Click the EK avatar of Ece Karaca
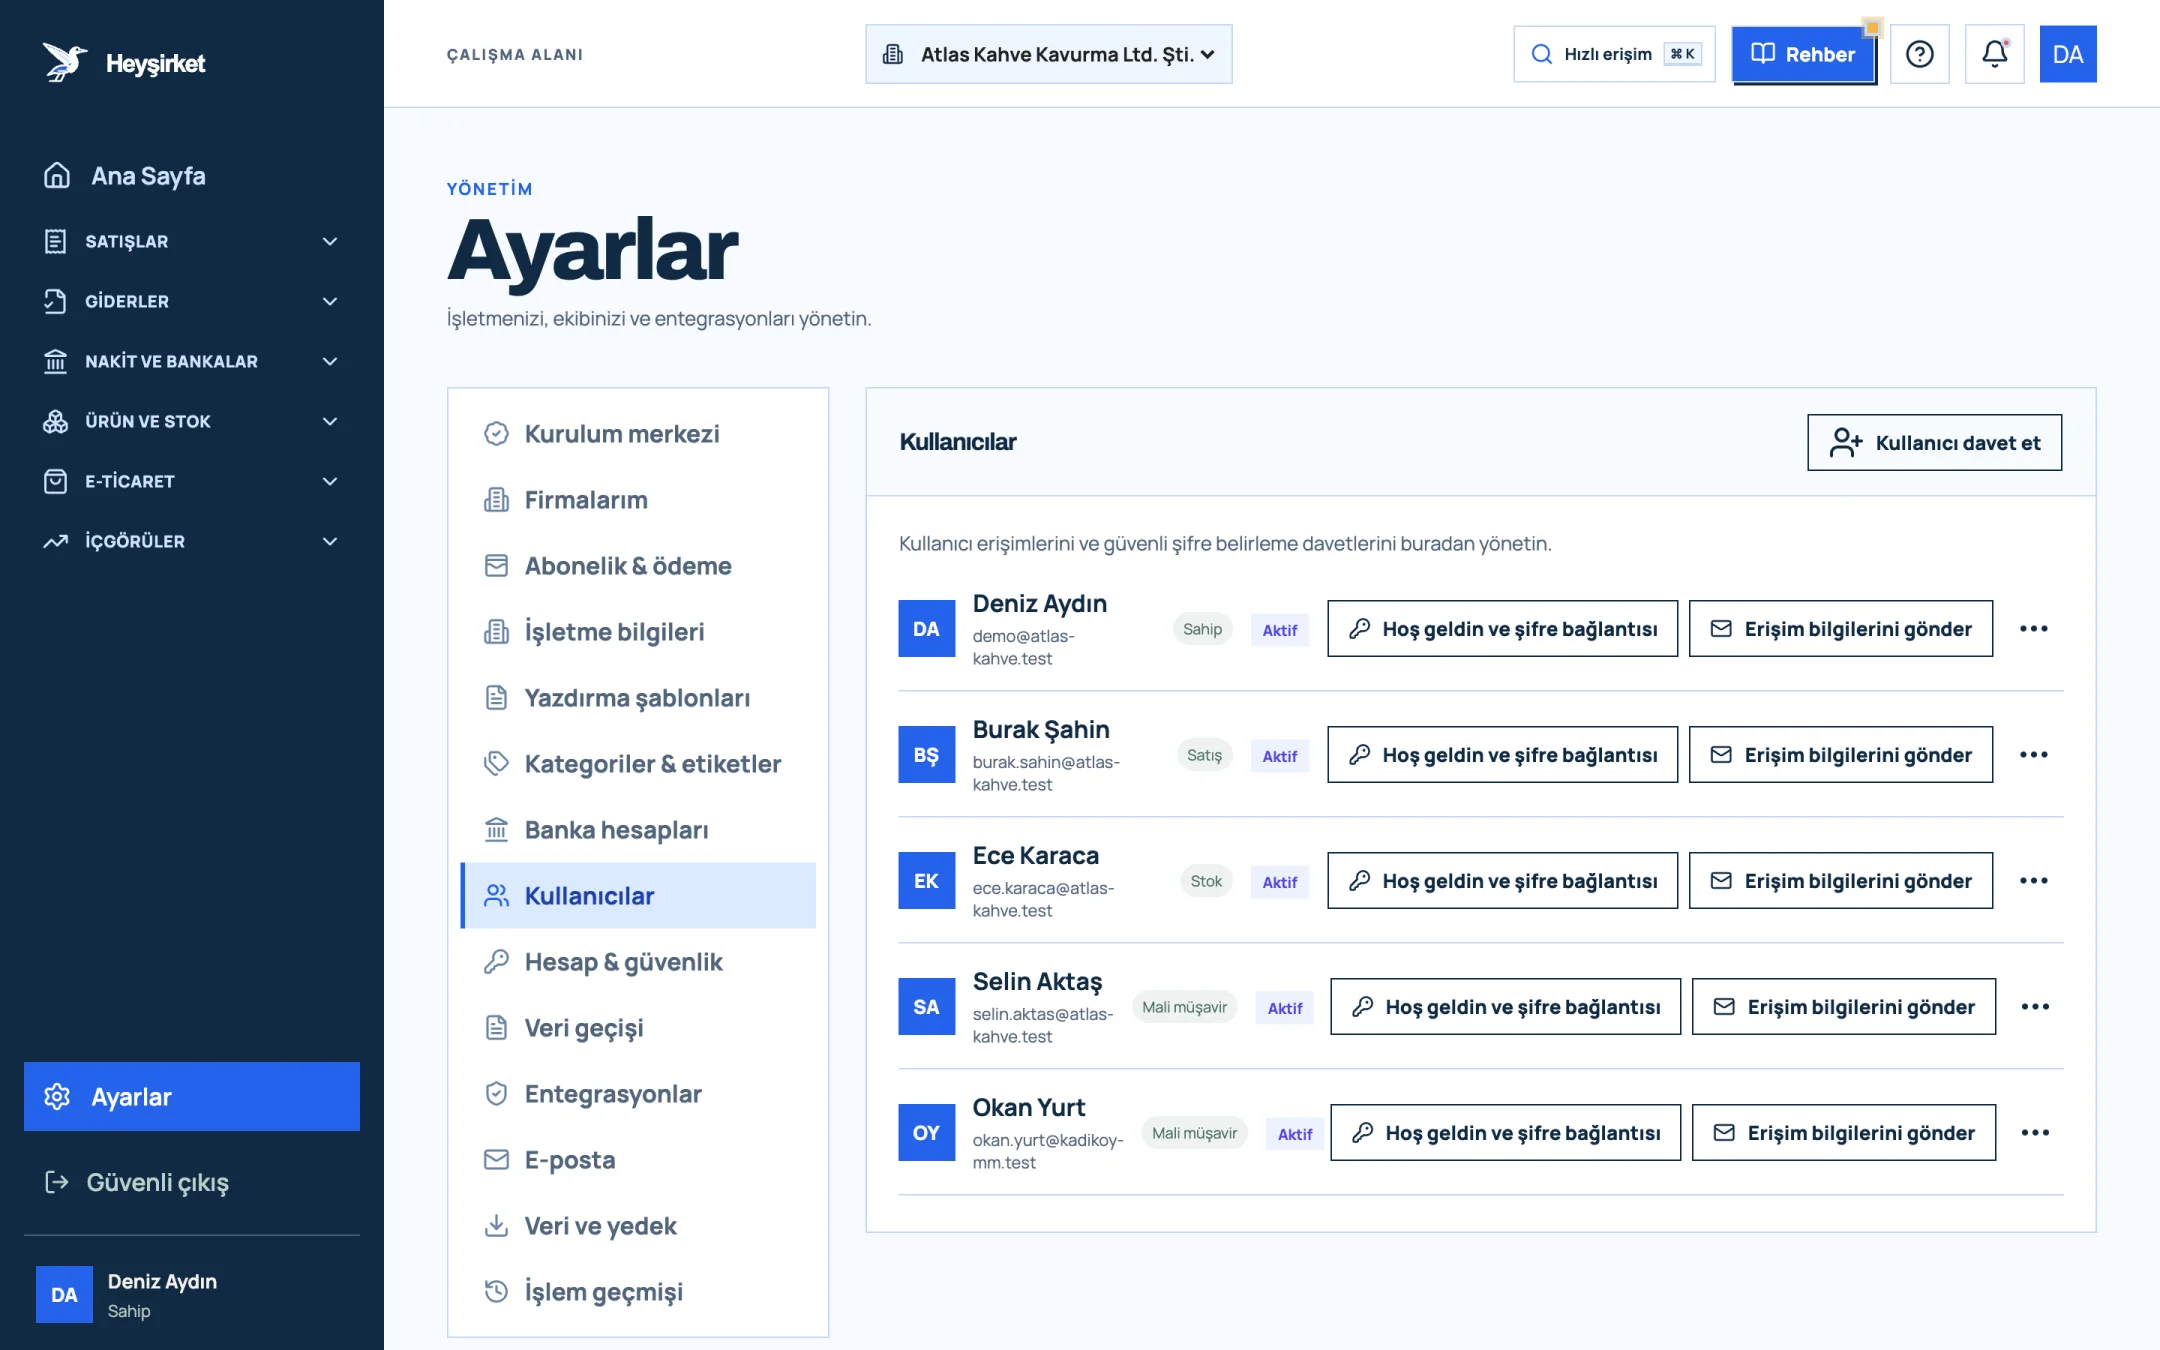Viewport: 2160px width, 1350px height. tap(926, 881)
